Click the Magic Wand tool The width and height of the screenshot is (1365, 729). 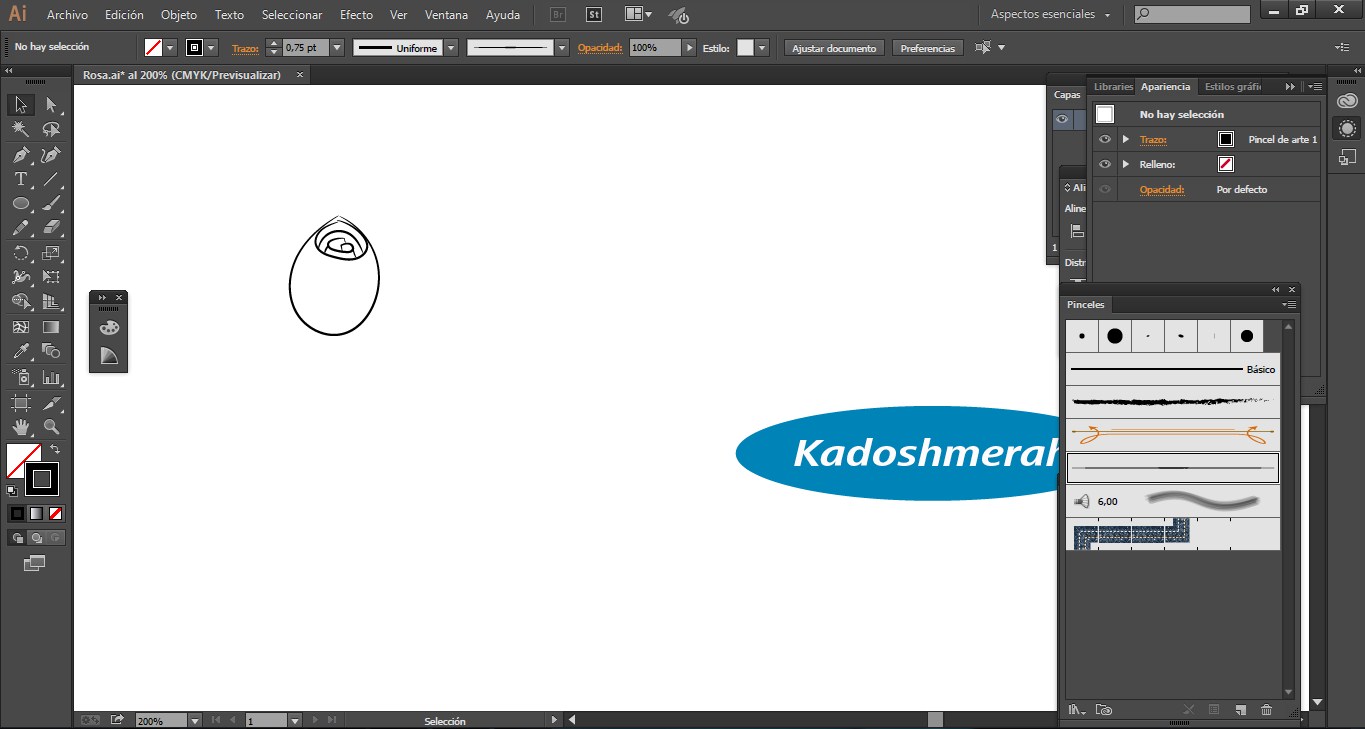click(x=20, y=129)
